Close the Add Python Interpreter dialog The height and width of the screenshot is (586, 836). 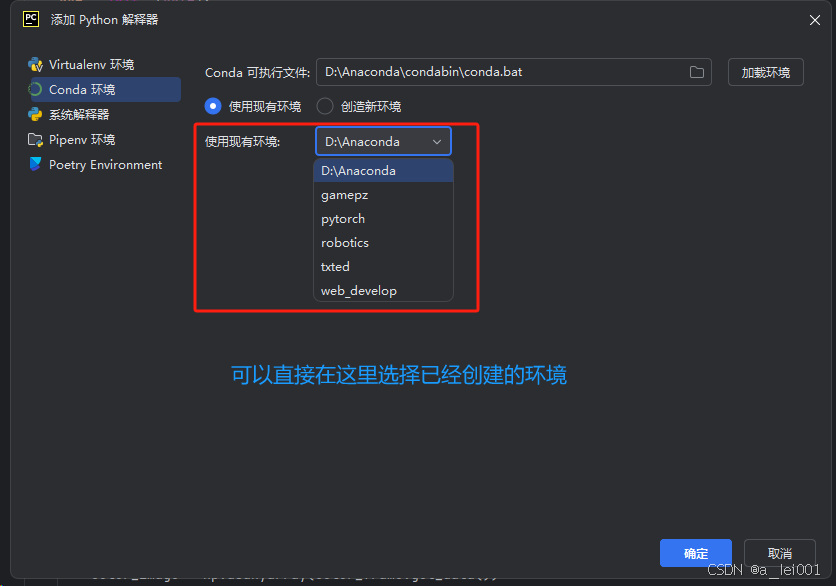pyautogui.click(x=814, y=20)
